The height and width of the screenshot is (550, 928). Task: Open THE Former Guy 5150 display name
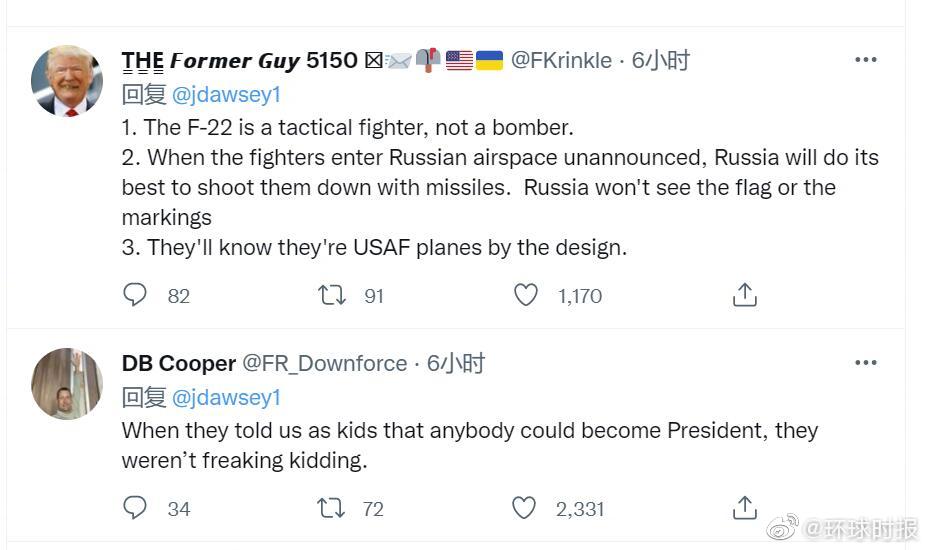tap(239, 60)
